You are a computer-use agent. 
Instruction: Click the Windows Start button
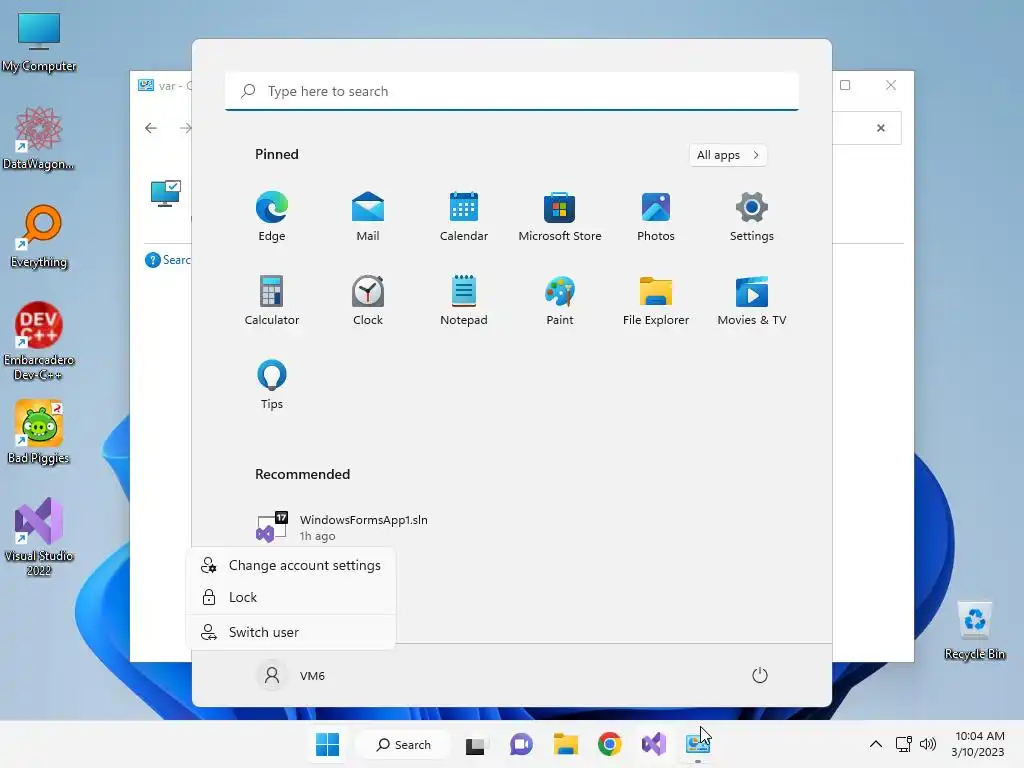(327, 744)
